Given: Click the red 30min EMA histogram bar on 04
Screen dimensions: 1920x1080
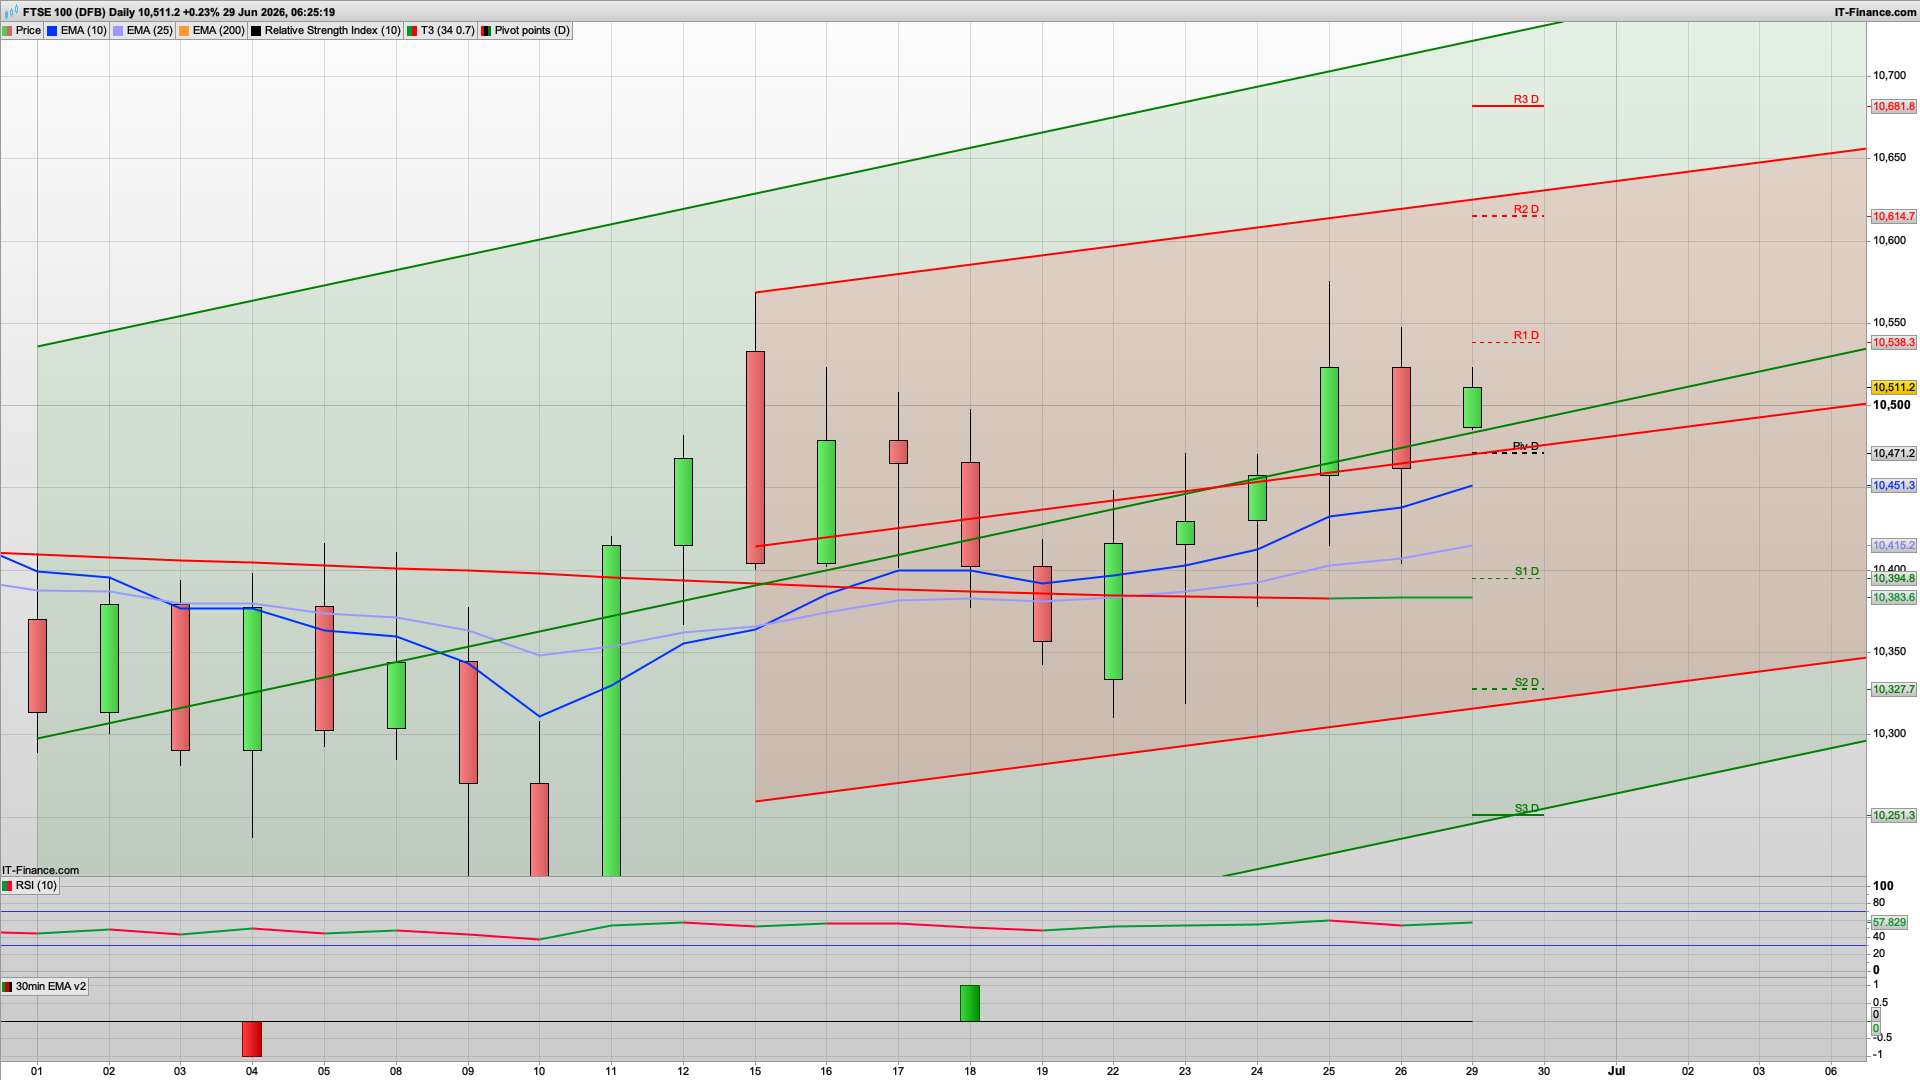Looking at the screenshot, I should click(252, 1039).
